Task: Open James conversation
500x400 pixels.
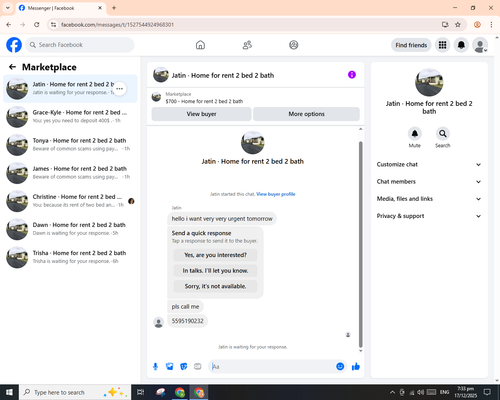Action: click(x=70, y=173)
